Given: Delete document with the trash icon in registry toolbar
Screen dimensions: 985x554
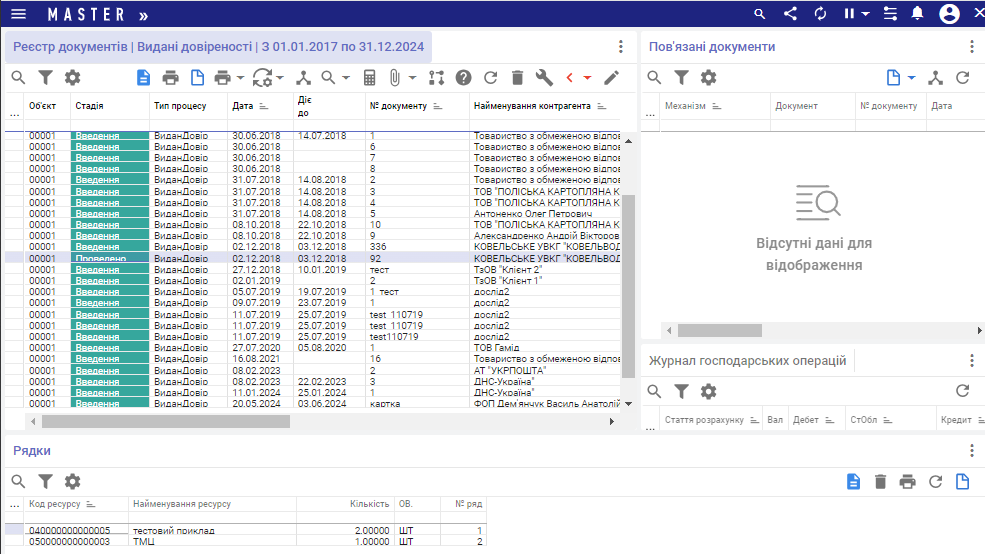Looking at the screenshot, I should click(x=517, y=77).
